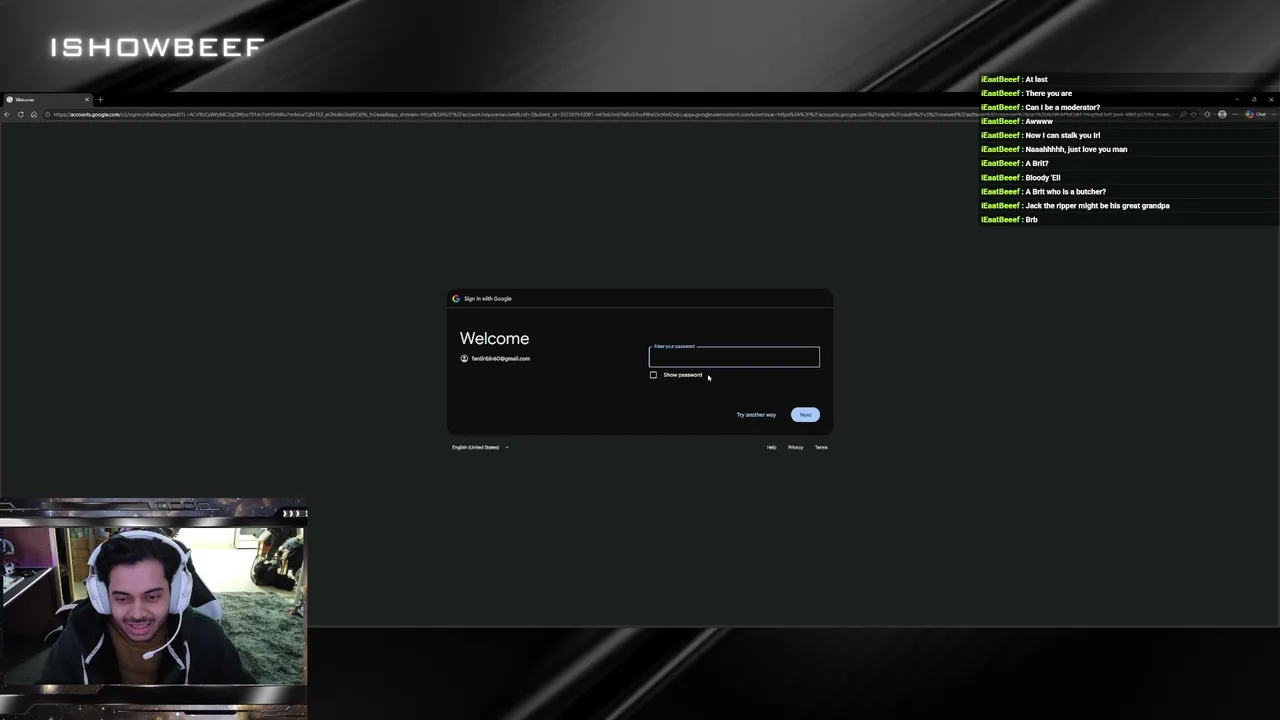Select the Welcome browser tab
Screen dimensions: 1280x720
click(x=47, y=99)
